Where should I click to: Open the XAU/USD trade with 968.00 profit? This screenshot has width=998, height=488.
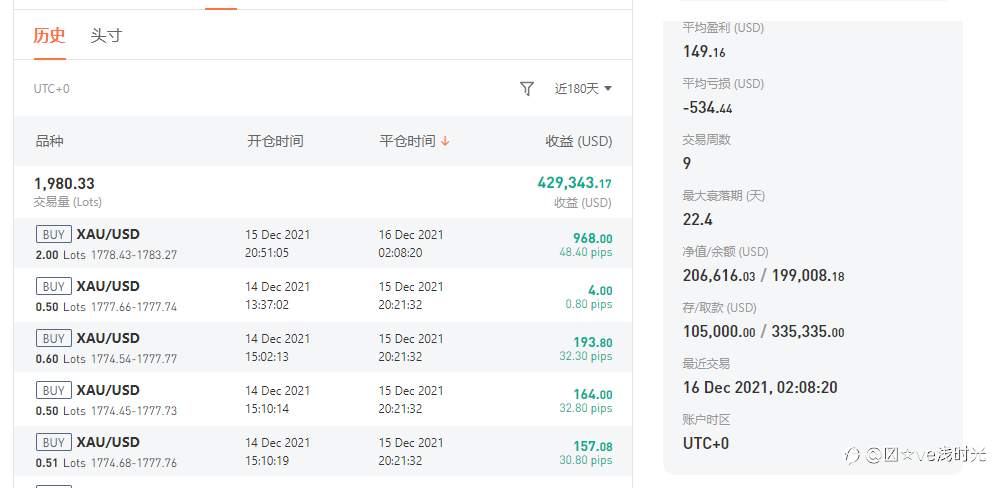click(x=108, y=235)
